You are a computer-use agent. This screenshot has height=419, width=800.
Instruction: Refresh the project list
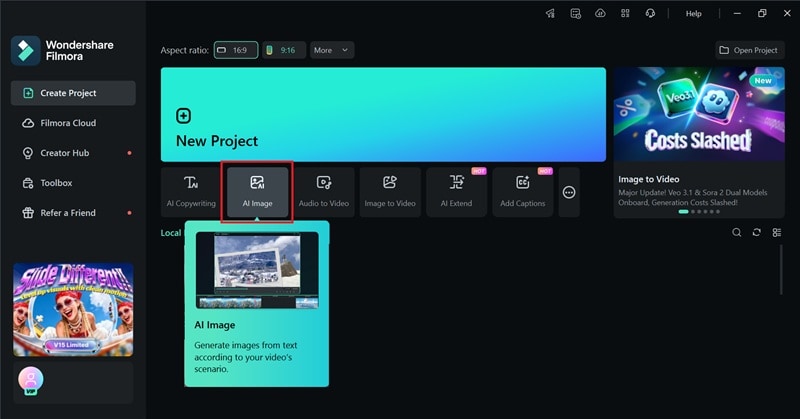756,233
